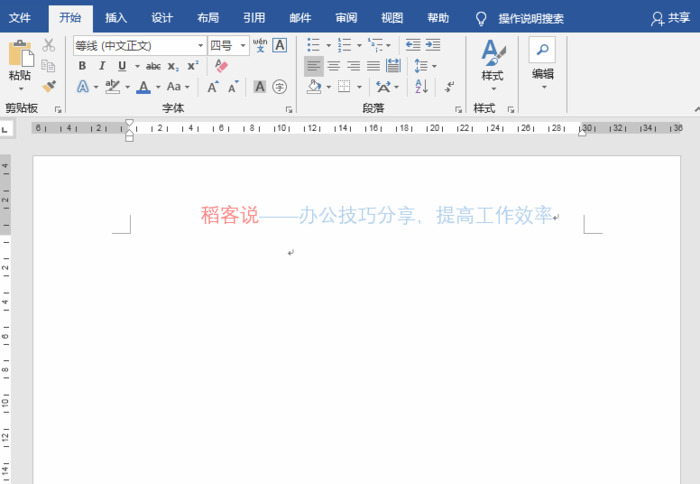This screenshot has width=700, height=484.
Task: Expand the underline style dropdown arrow
Action: point(137,67)
